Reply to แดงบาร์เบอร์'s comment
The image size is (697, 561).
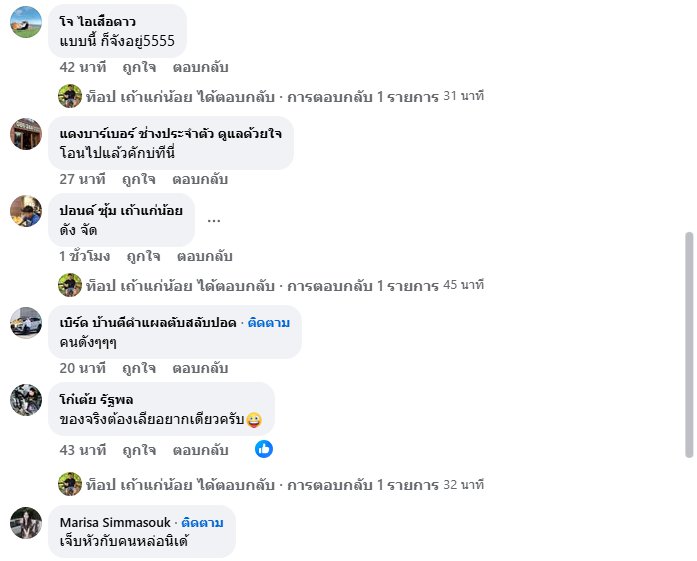click(x=200, y=179)
